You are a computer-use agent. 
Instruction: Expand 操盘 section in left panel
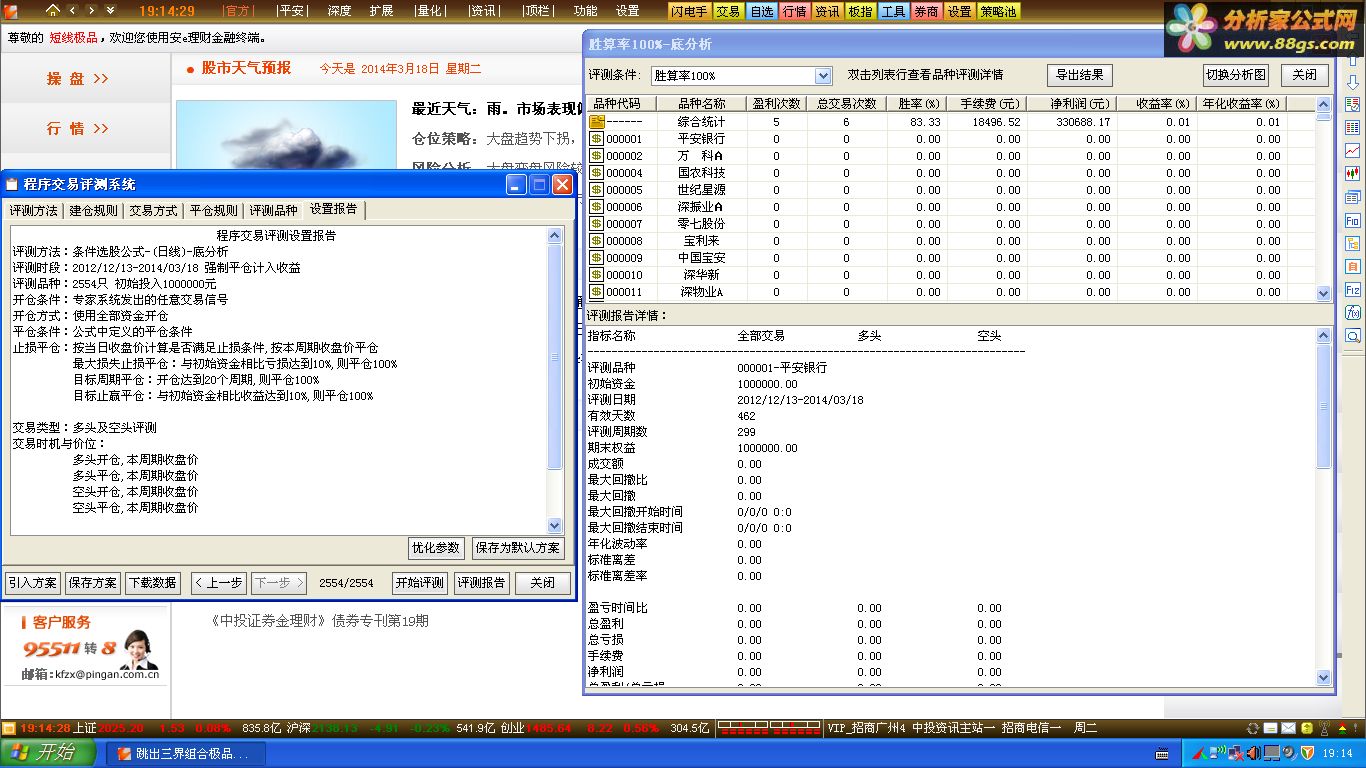coord(78,78)
